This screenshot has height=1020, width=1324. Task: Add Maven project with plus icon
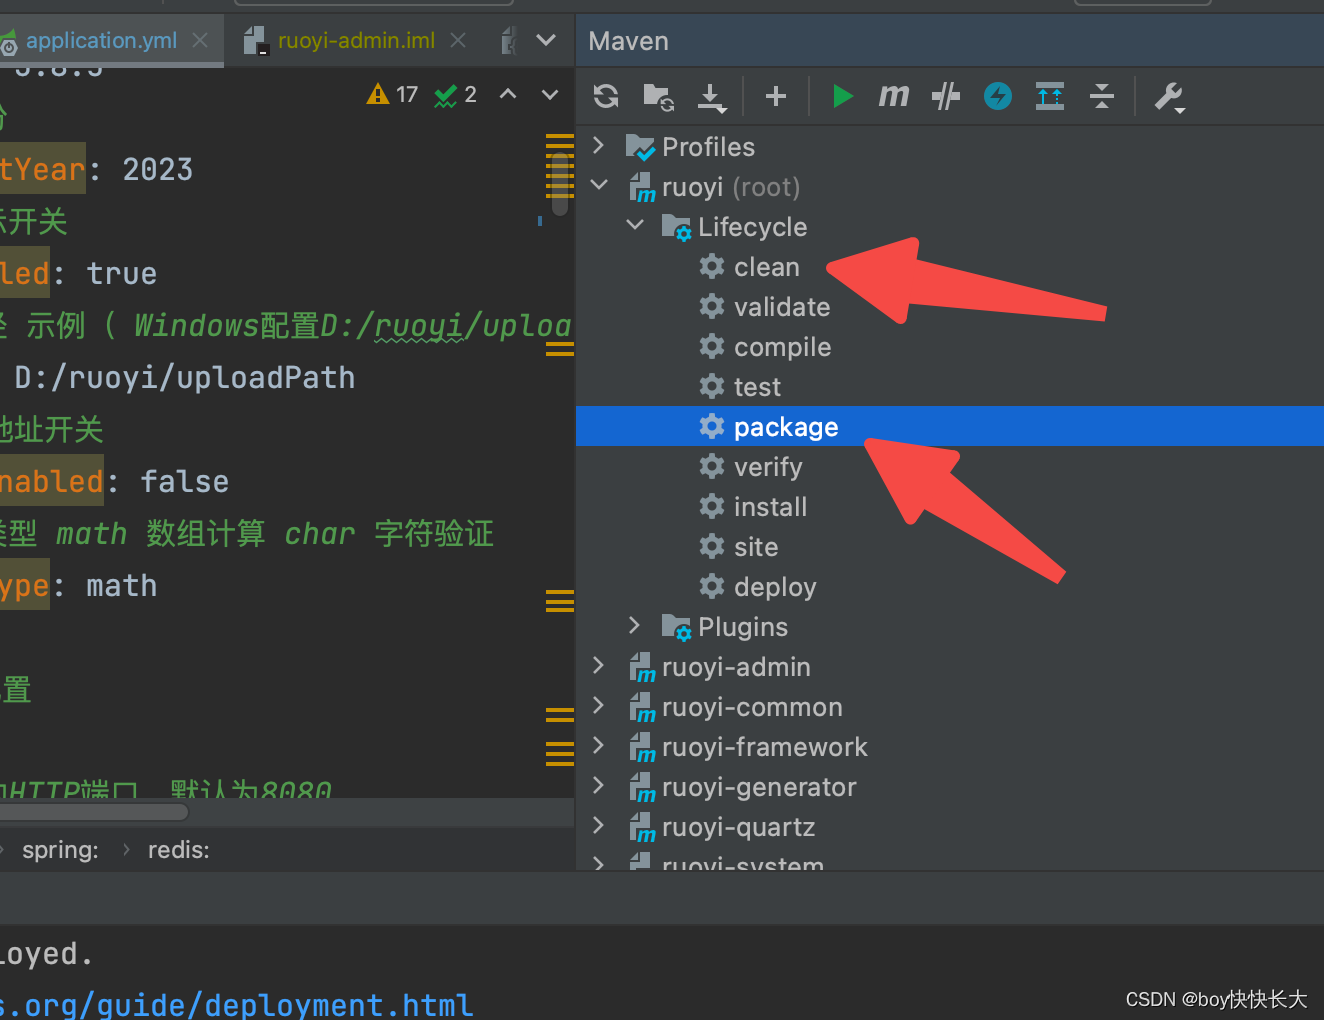(776, 96)
